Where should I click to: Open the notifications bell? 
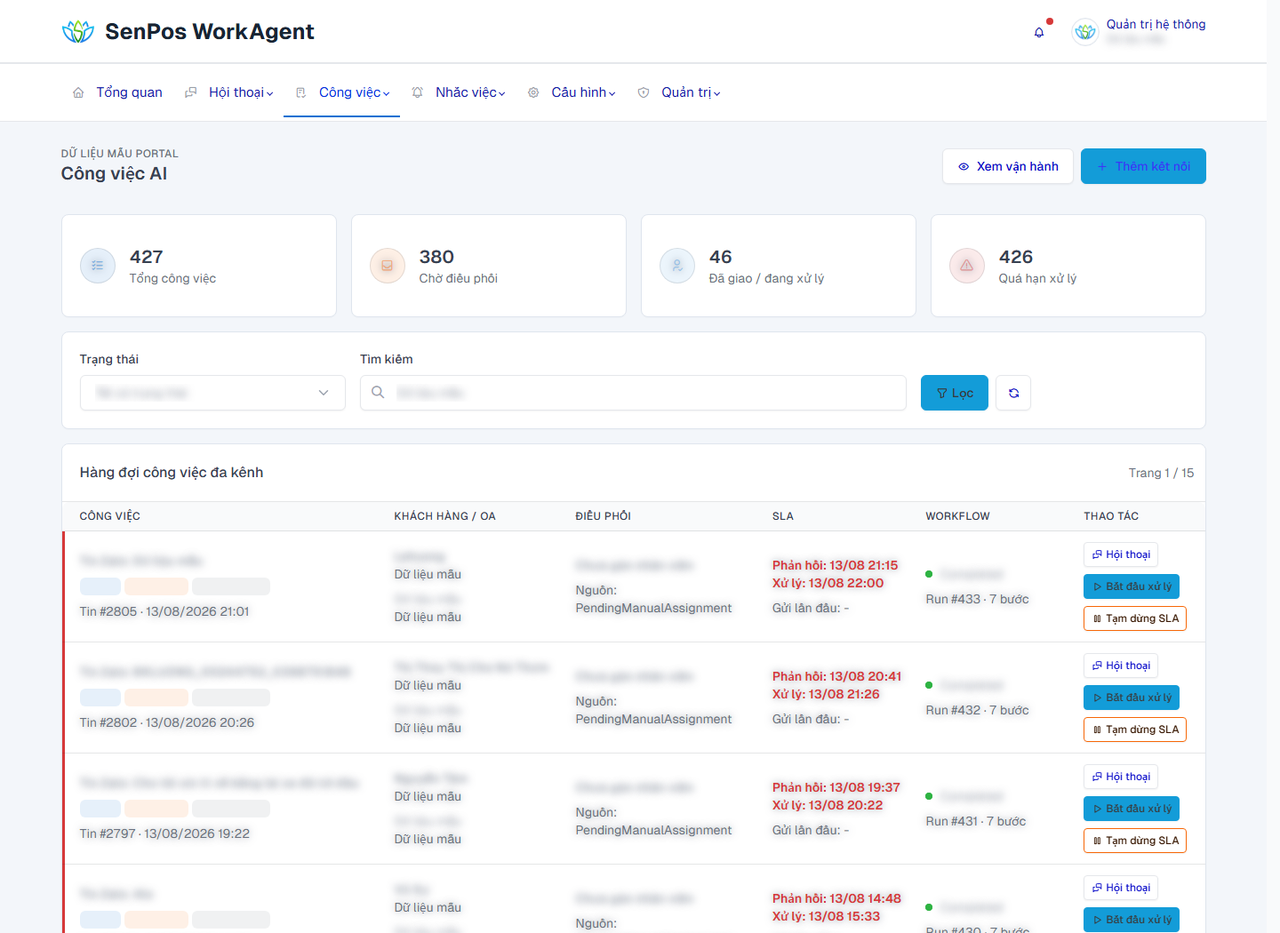(1039, 32)
